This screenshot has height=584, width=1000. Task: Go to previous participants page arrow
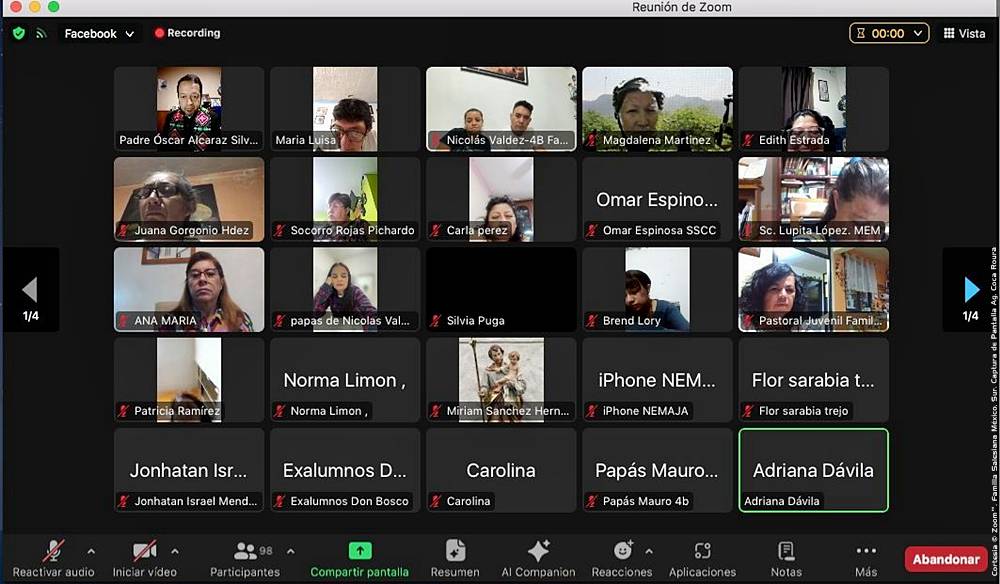click(31, 289)
